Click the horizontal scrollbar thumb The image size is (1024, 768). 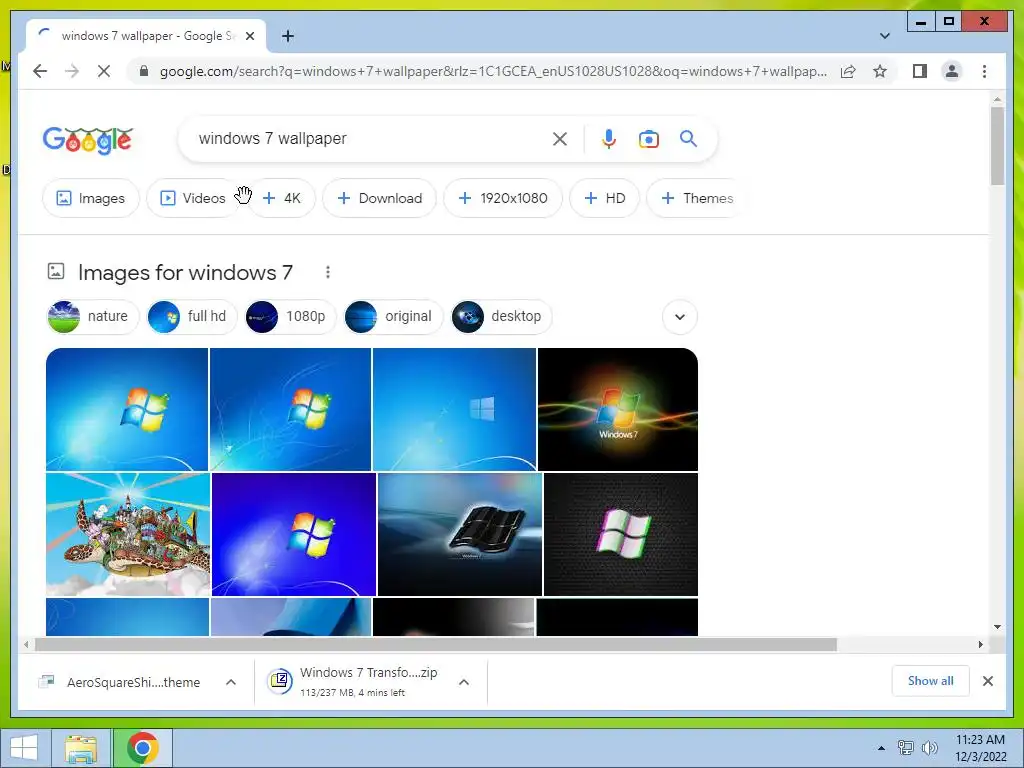(436, 645)
